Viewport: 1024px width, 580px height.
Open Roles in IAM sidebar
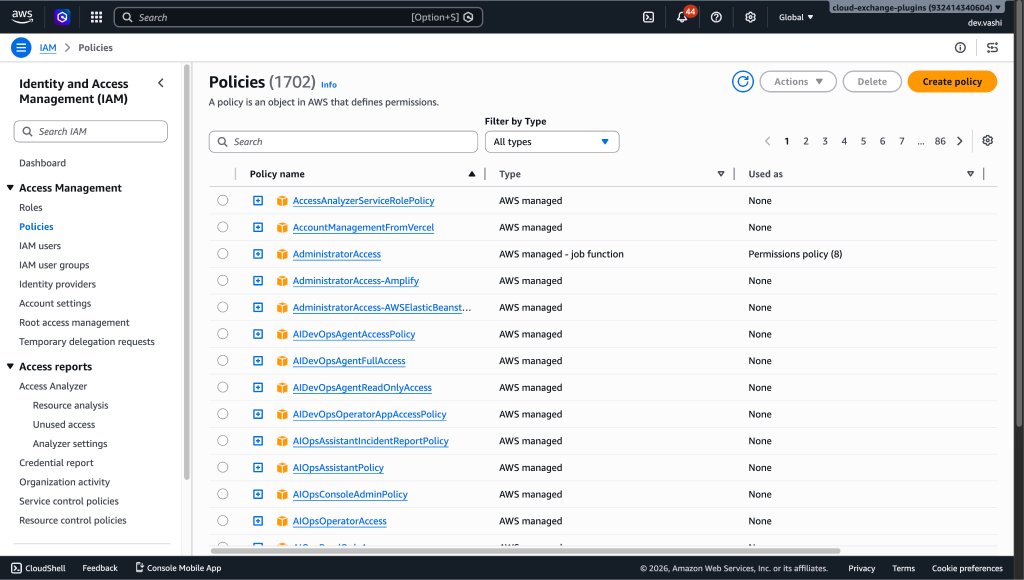pyautogui.click(x=31, y=208)
